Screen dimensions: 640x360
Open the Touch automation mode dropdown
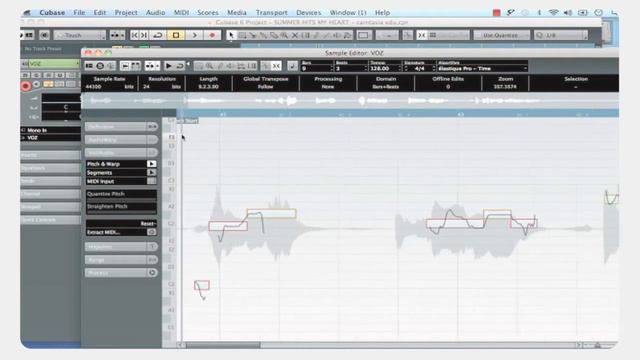[80, 35]
